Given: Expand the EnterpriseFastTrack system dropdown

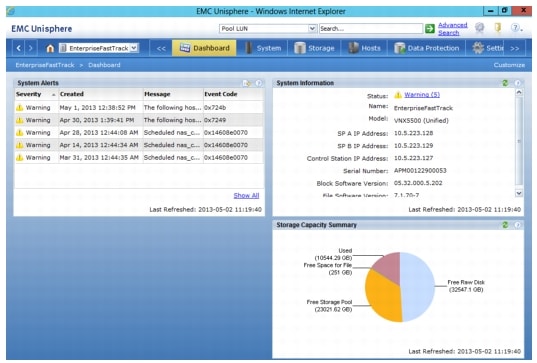Looking at the screenshot, I should point(134,48).
